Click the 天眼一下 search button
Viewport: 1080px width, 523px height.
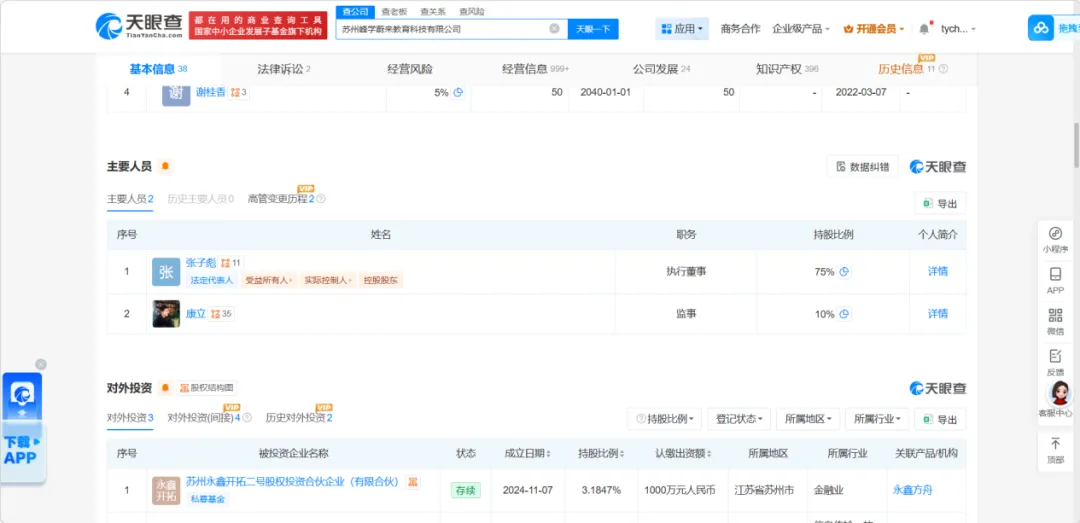[x=593, y=29]
